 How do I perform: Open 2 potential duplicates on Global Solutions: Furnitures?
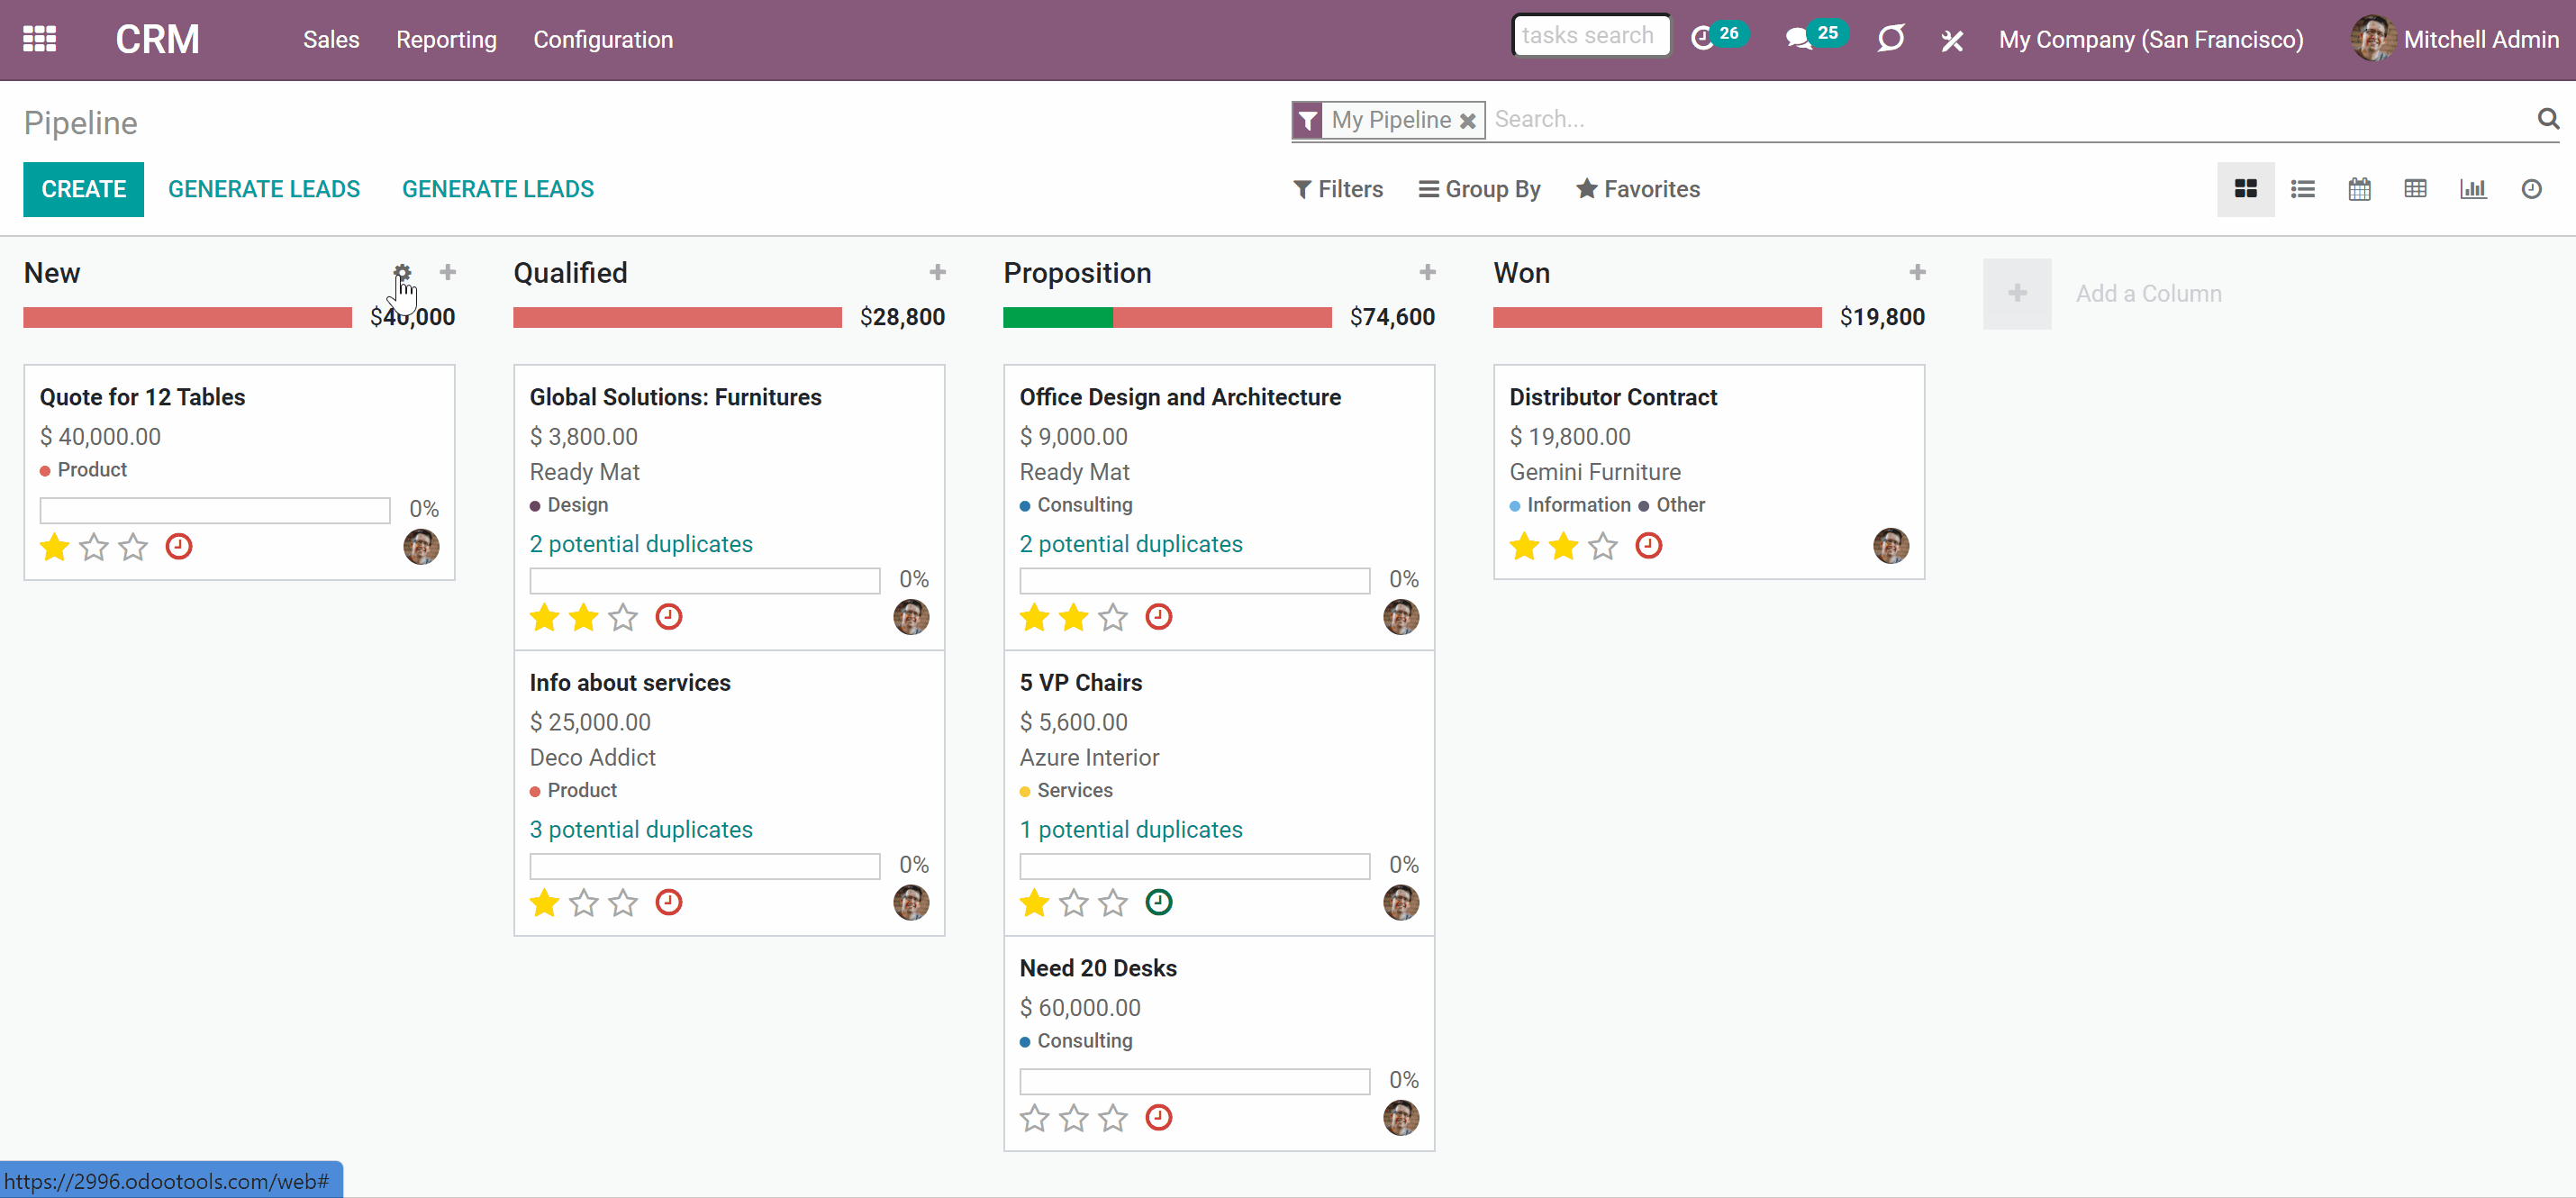[x=641, y=544]
